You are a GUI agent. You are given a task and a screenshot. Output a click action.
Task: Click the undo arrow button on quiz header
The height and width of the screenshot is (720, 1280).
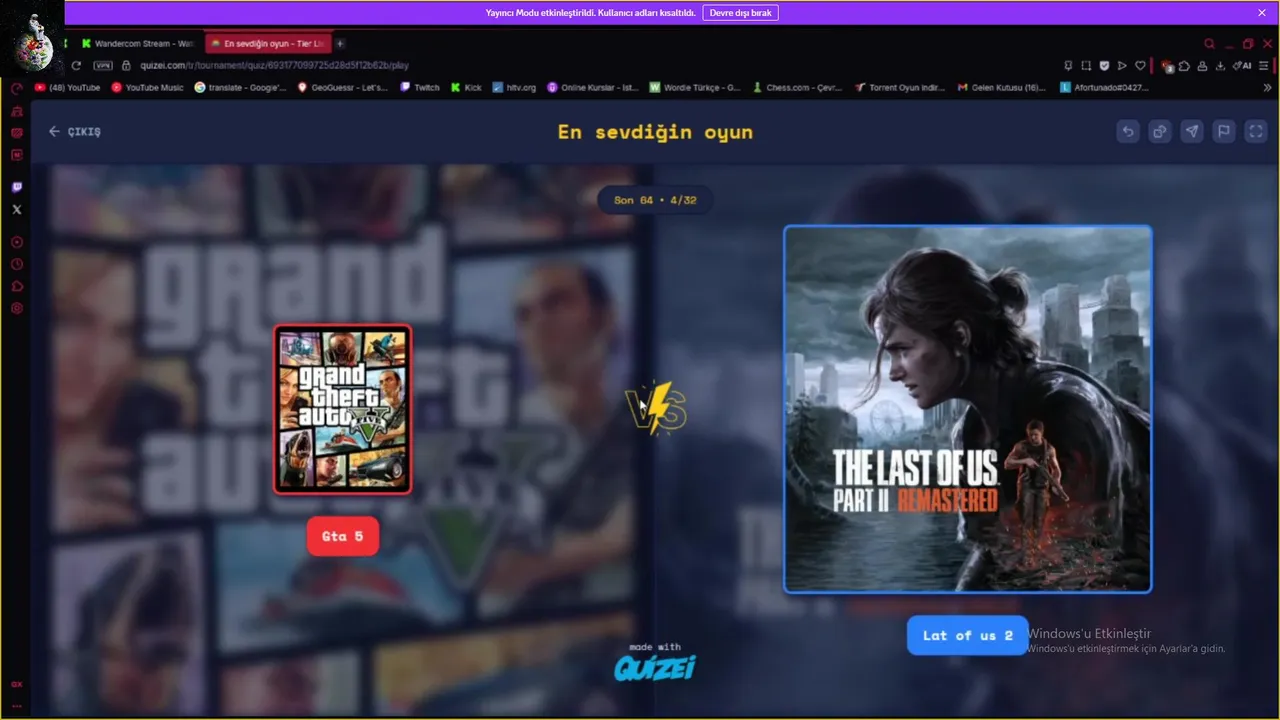click(x=1128, y=131)
